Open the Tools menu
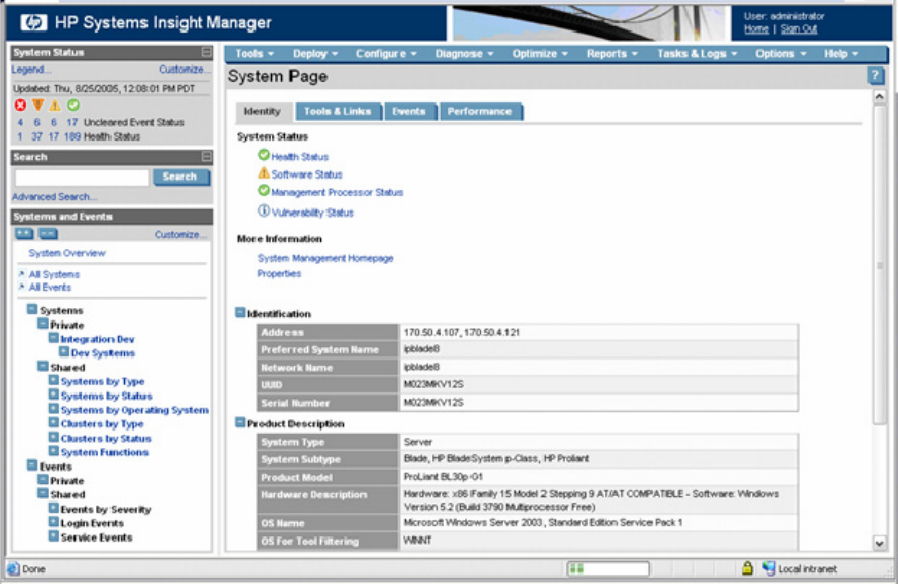Viewport: 898px width, 584px height. click(254, 54)
